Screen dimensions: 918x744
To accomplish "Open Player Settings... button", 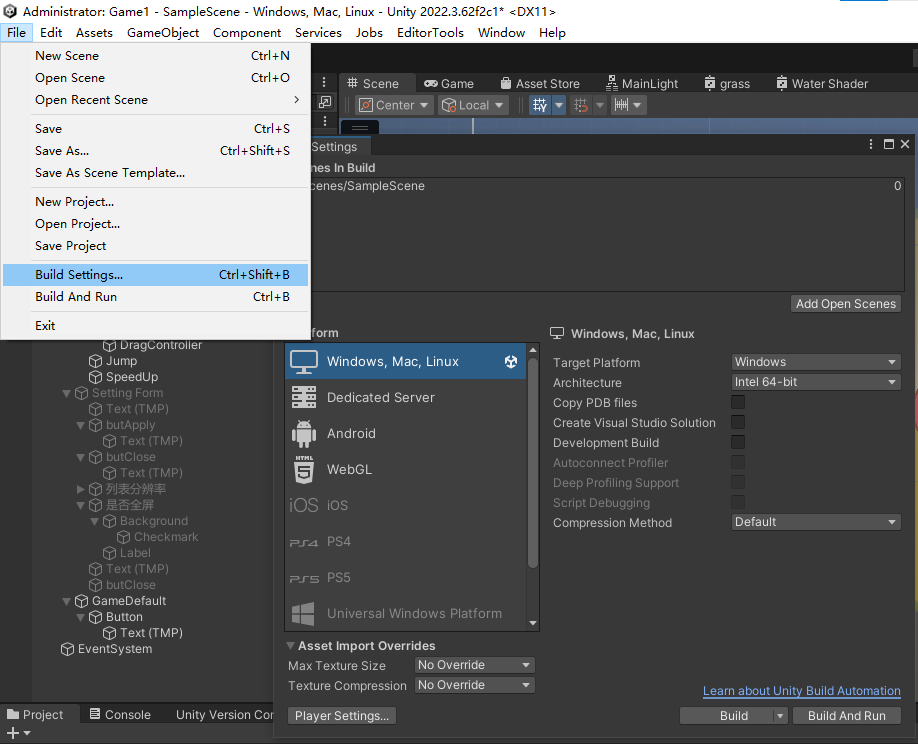I will click(342, 716).
